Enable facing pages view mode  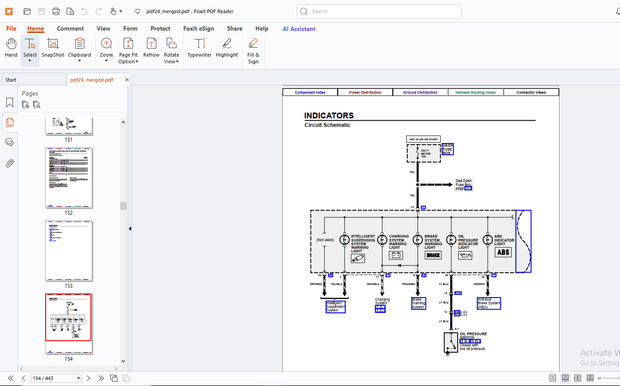point(578,378)
